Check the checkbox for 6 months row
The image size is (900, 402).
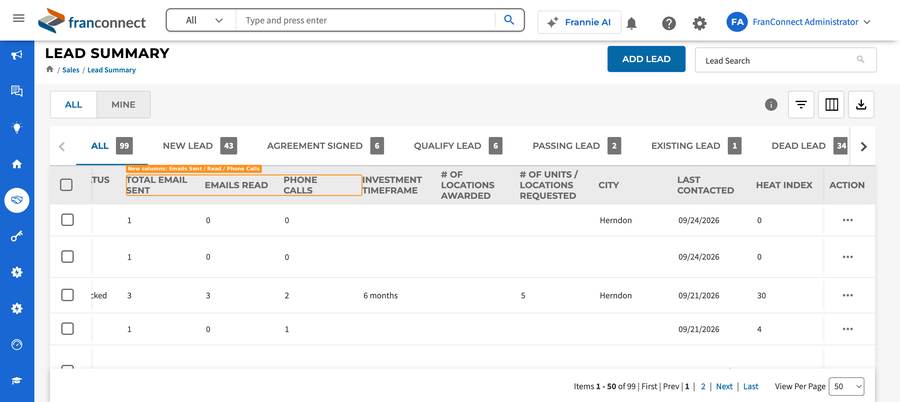pos(68,295)
